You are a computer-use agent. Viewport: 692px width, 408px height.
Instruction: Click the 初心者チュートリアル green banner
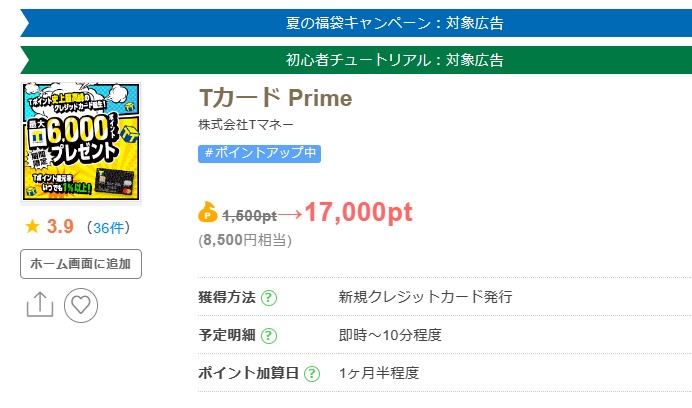(356, 60)
